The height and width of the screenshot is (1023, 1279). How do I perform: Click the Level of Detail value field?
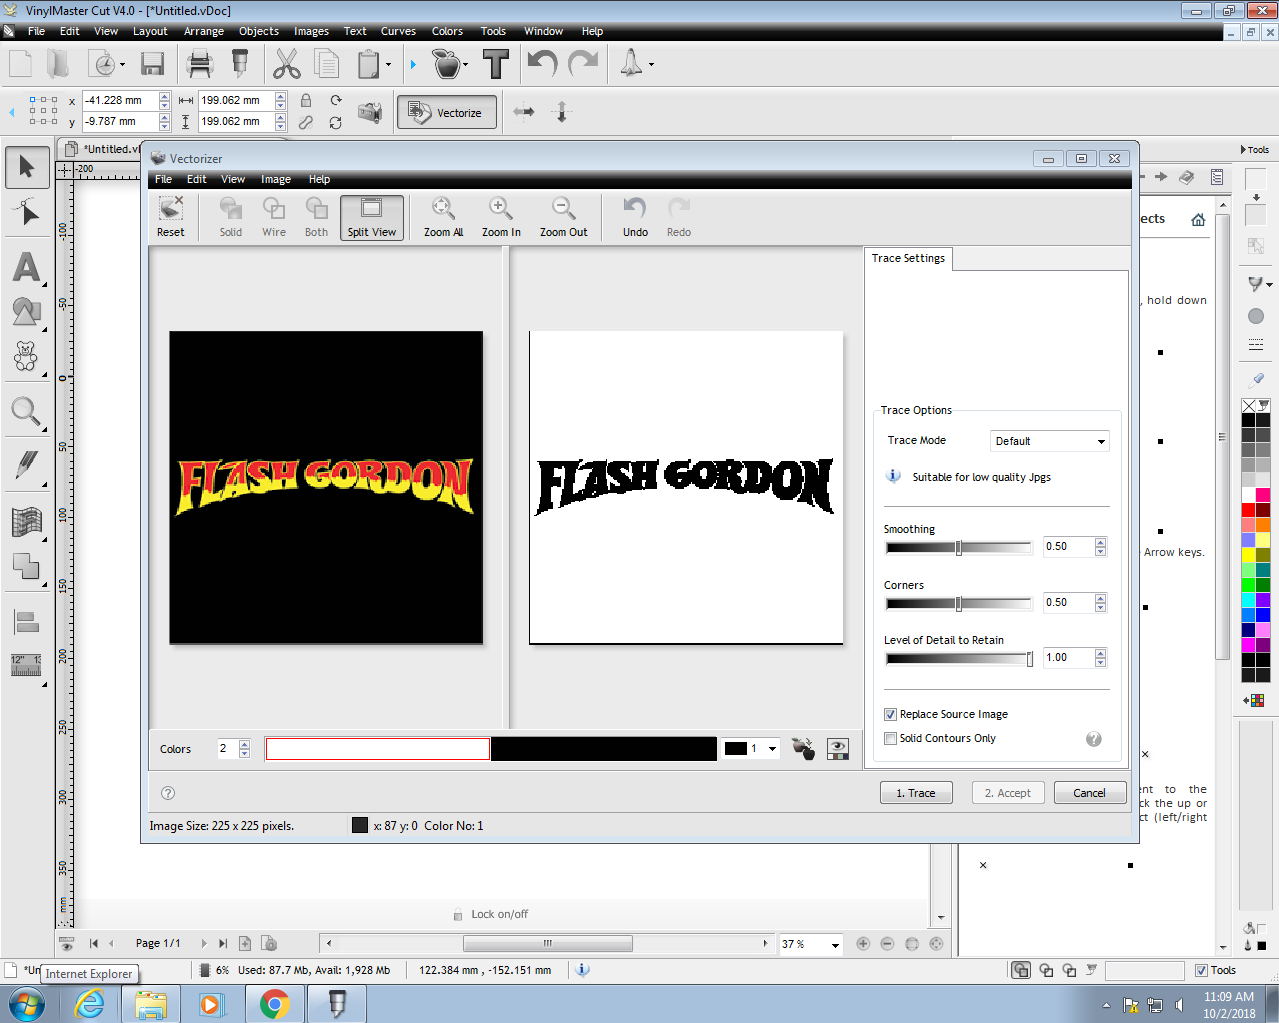(x=1068, y=657)
